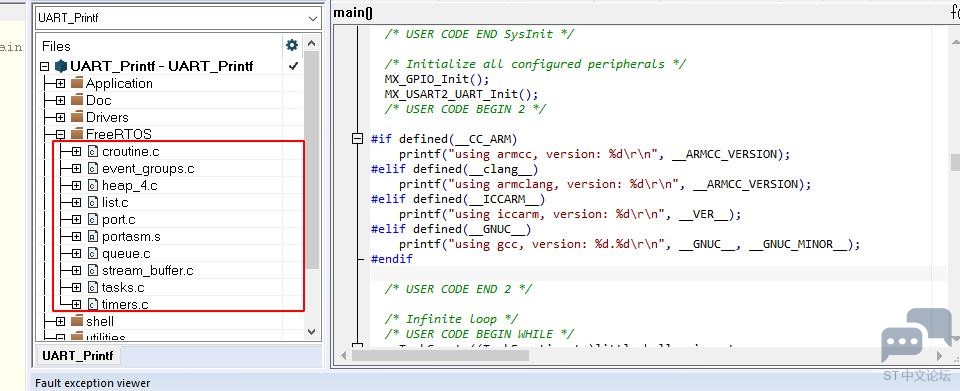Image resolution: width=960 pixels, height=391 pixels.
Task: Select stream_buffer.c in the file tree
Action: coord(148,270)
